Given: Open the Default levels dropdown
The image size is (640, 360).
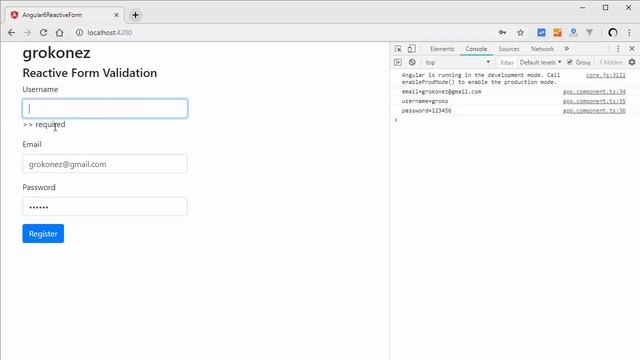Looking at the screenshot, I should 540,62.
